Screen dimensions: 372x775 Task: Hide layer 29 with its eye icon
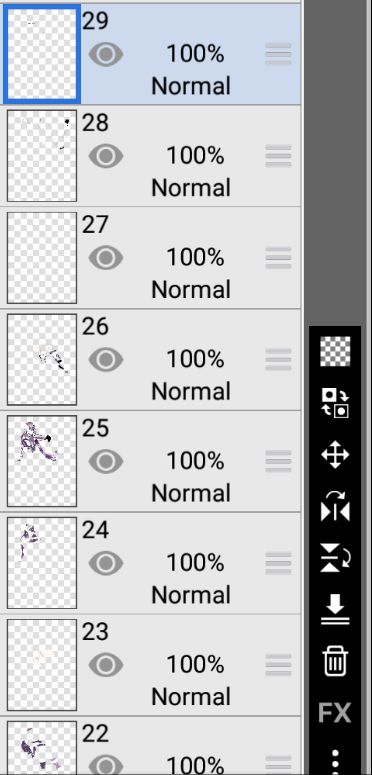pyautogui.click(x=106, y=54)
